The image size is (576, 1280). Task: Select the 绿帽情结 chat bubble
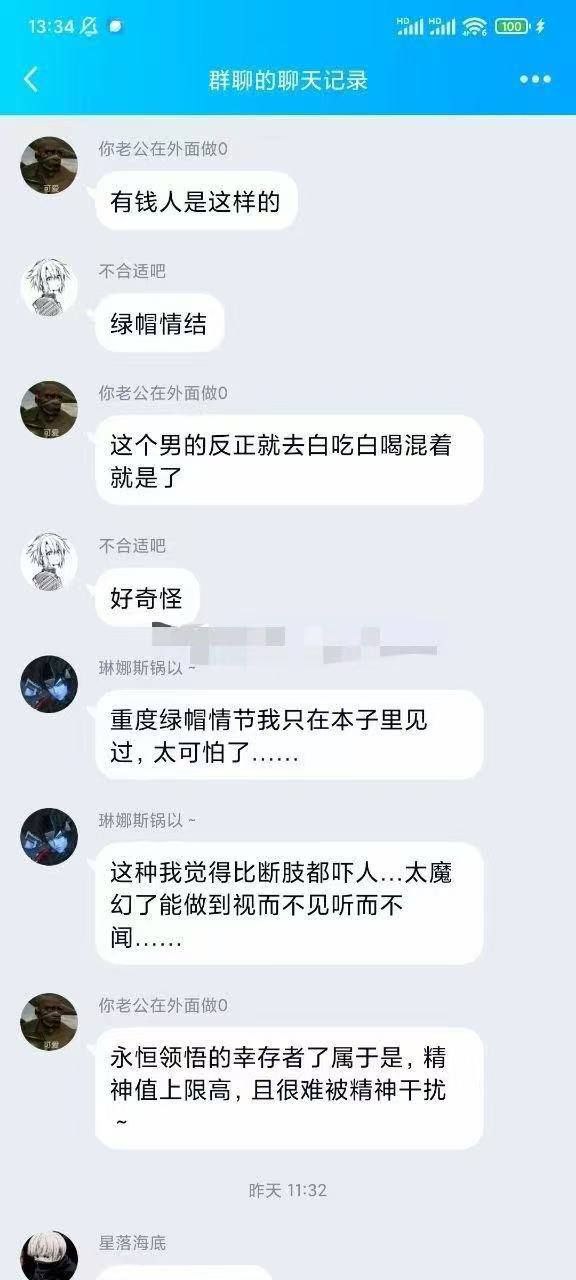click(x=159, y=323)
